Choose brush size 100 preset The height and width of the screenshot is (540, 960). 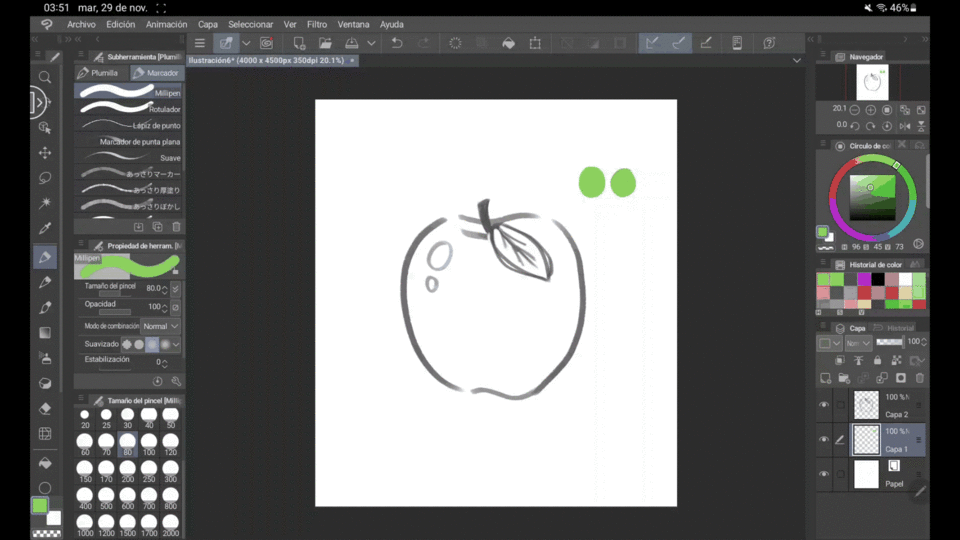pos(149,444)
